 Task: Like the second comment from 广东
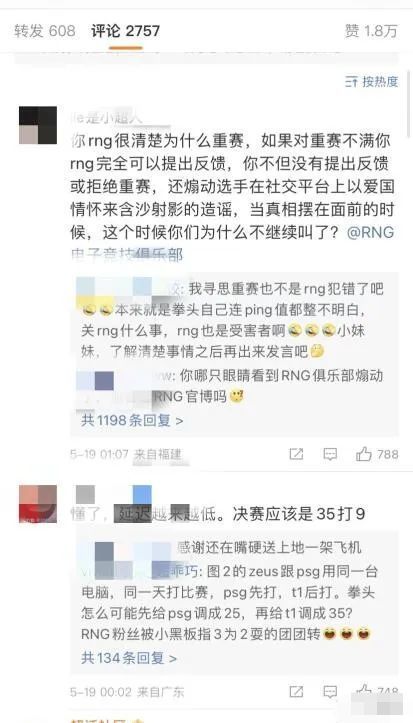pos(377,691)
